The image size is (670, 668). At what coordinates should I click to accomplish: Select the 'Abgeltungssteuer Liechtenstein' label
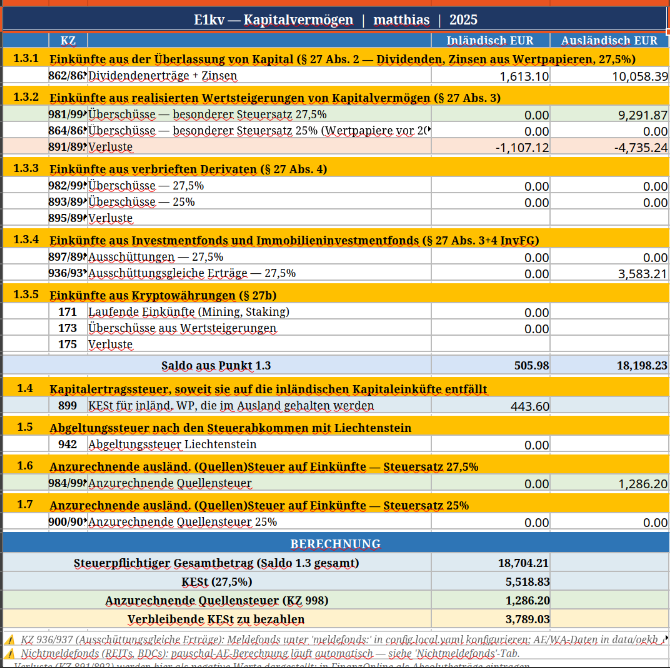pyautogui.click(x=259, y=444)
